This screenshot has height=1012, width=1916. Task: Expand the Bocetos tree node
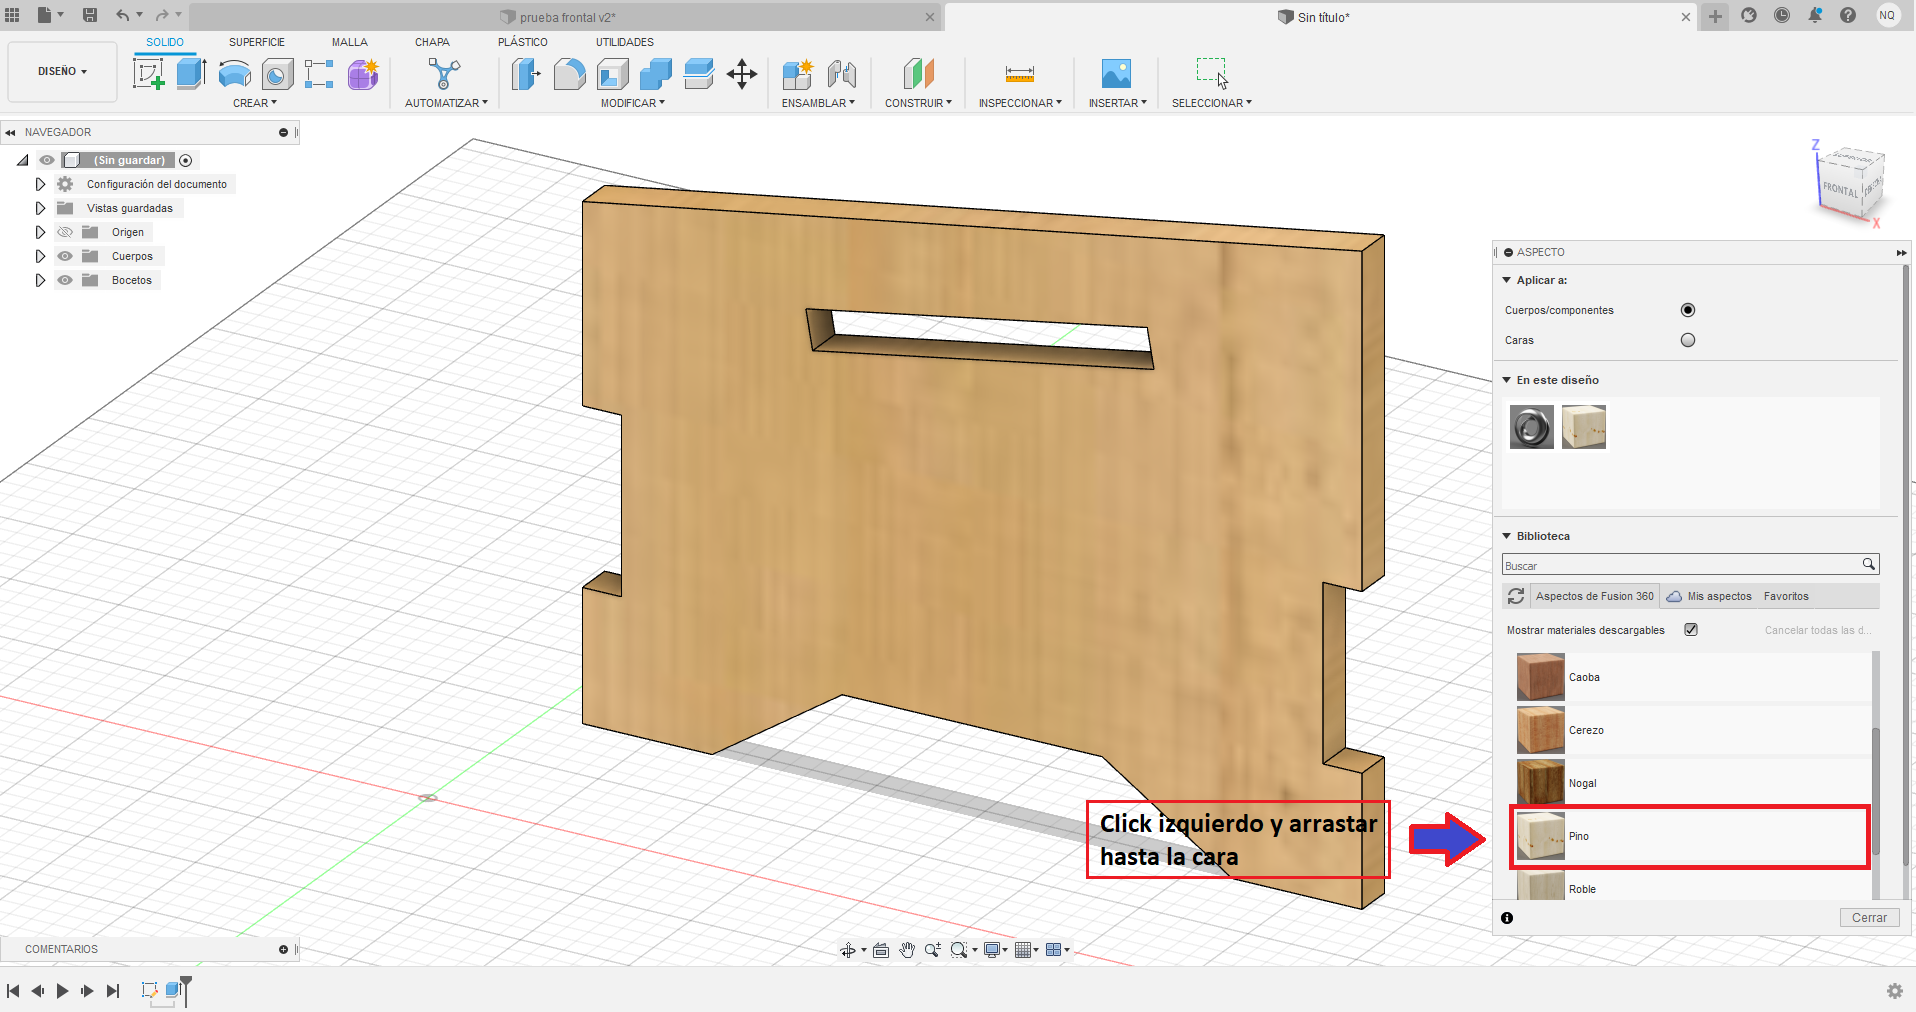(40, 280)
